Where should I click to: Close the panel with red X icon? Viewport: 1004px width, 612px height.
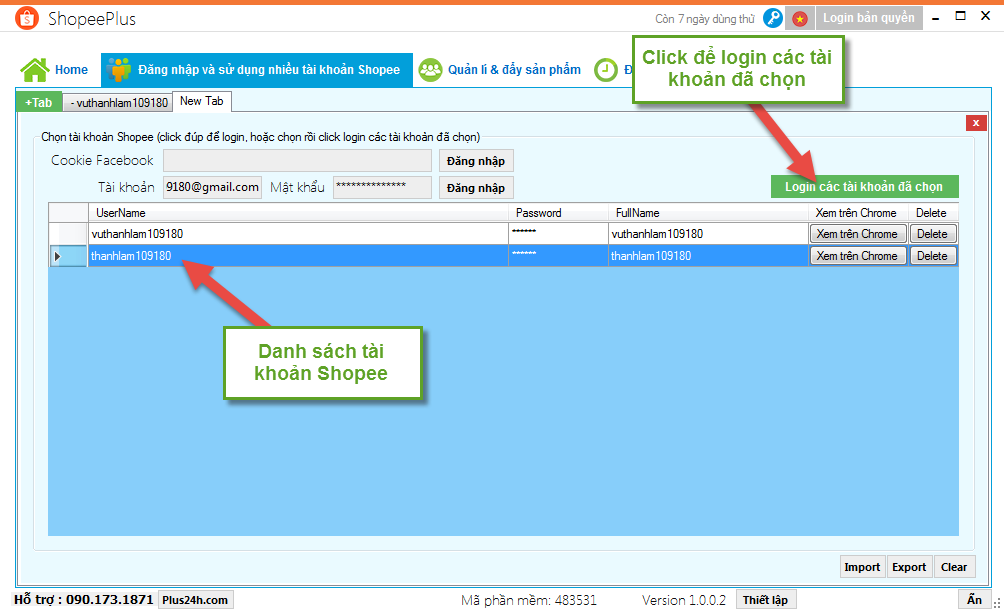976,123
